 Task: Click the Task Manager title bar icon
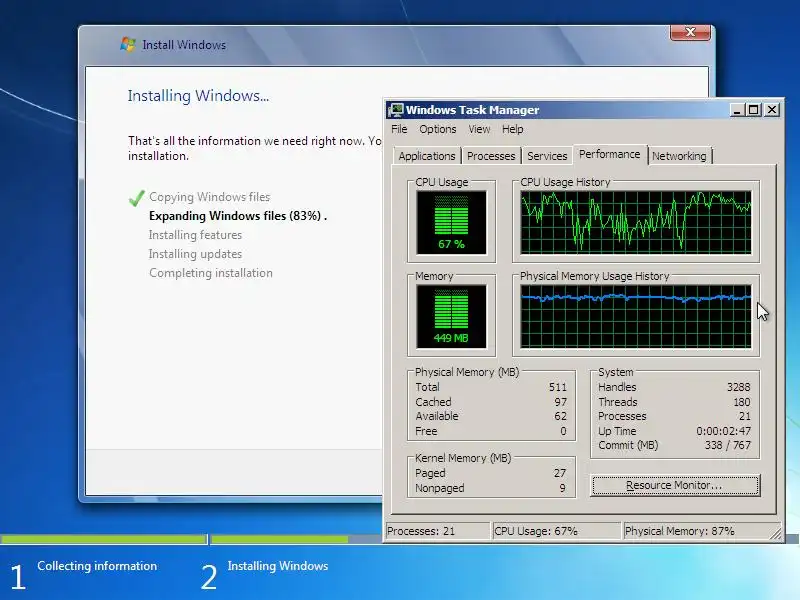[395, 110]
